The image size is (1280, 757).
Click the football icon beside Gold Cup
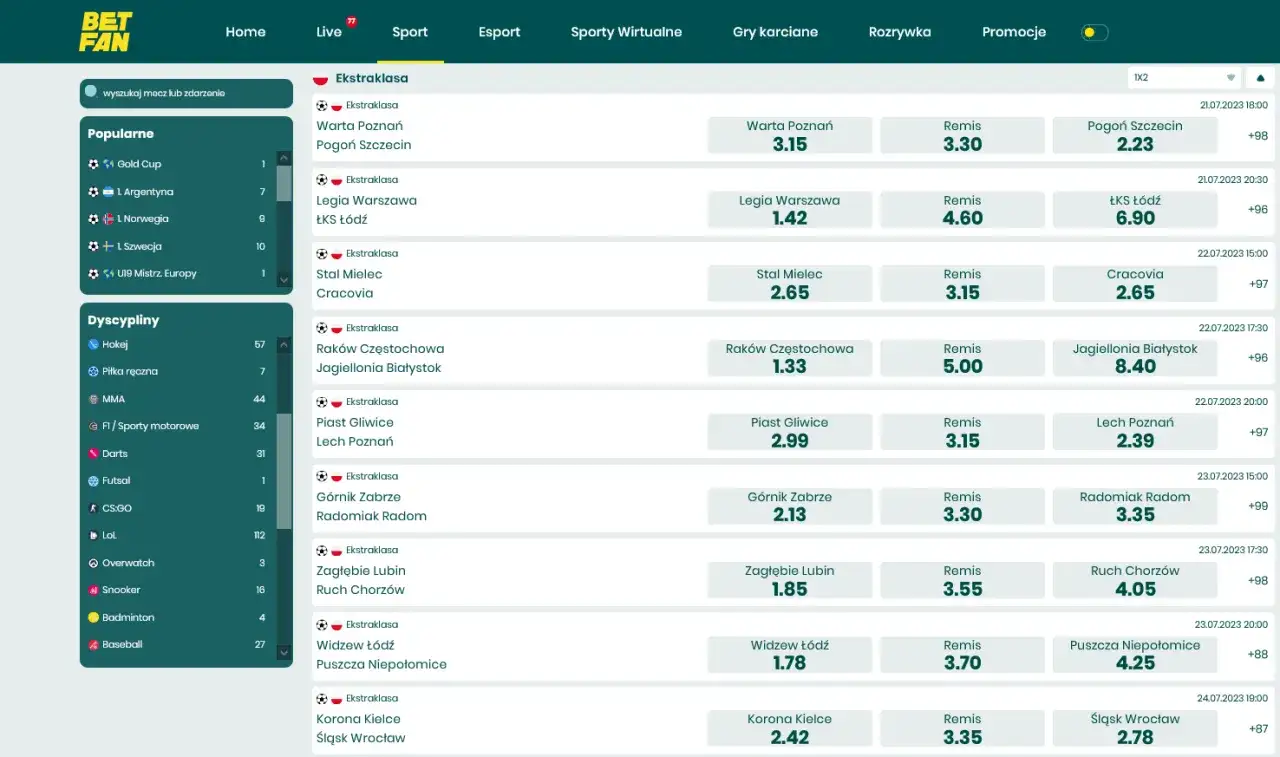(93, 164)
